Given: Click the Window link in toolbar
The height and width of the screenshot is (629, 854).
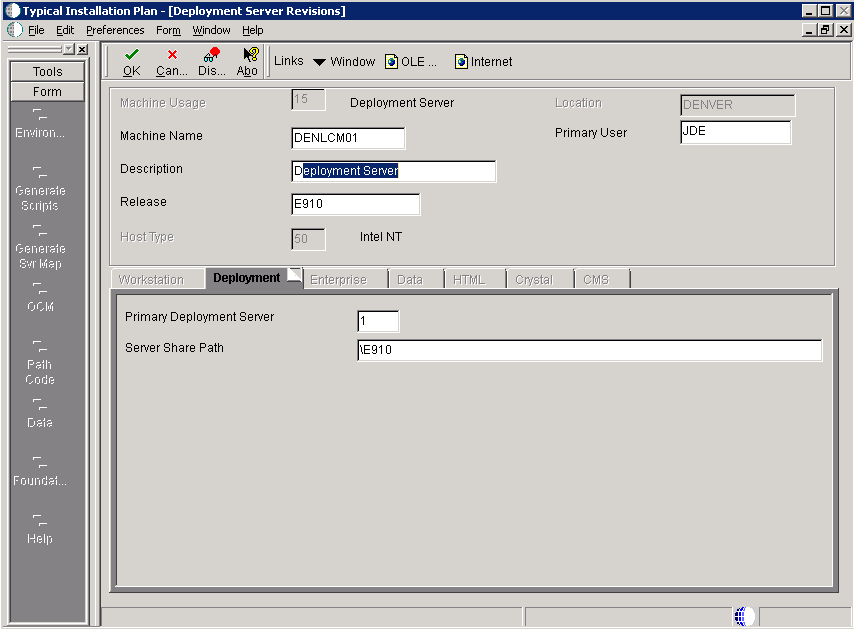Looking at the screenshot, I should (353, 62).
